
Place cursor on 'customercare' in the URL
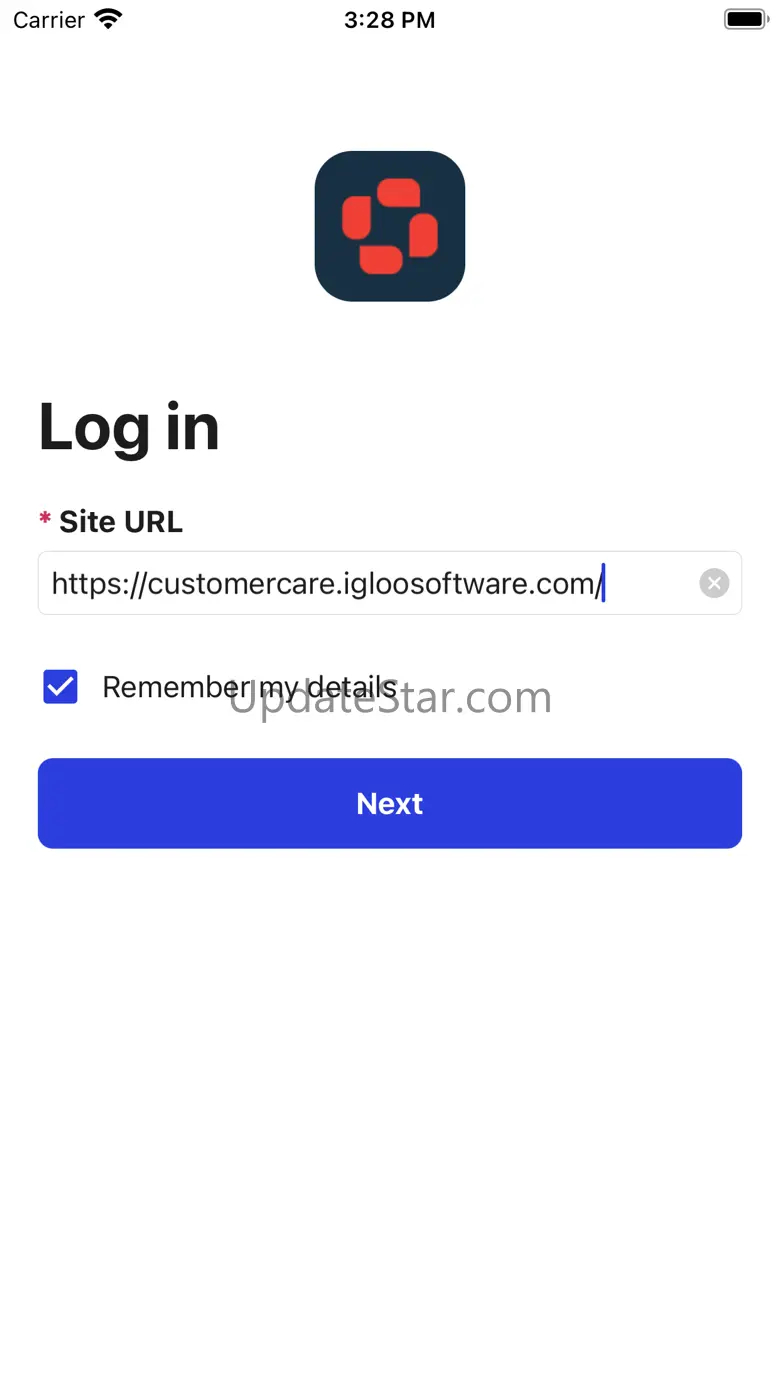(x=240, y=583)
